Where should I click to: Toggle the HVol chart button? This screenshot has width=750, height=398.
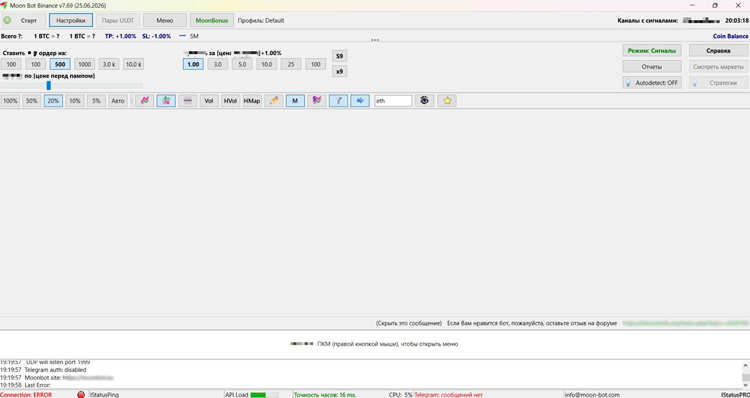pyautogui.click(x=231, y=101)
